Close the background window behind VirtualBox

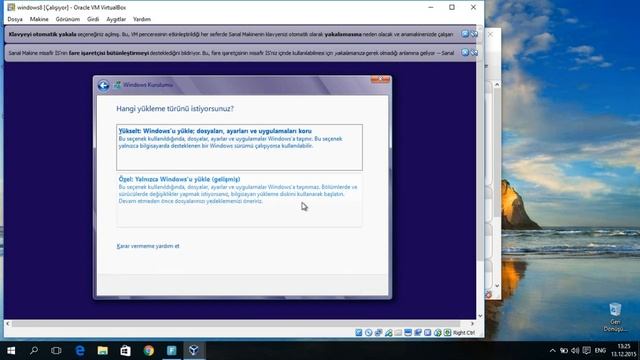pyautogui.click(x=491, y=34)
